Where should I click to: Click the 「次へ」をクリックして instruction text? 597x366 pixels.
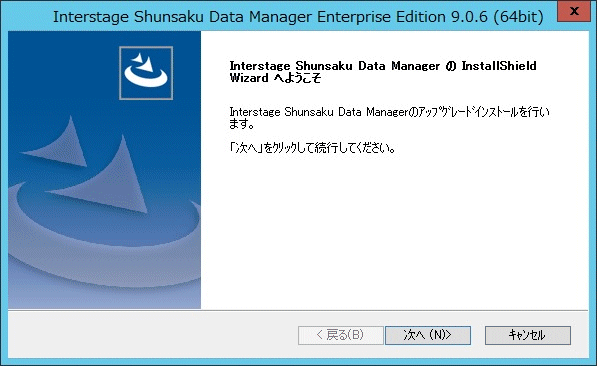[312, 148]
